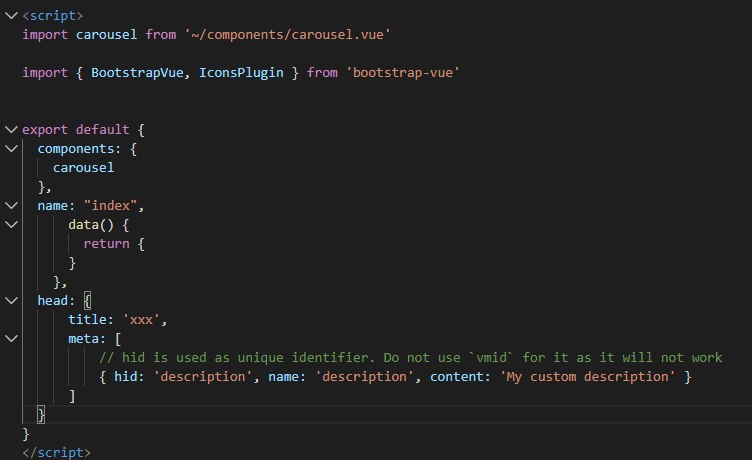The image size is (752, 460).
Task: Place cursor on IconsPlugin identifier
Action: [241, 72]
